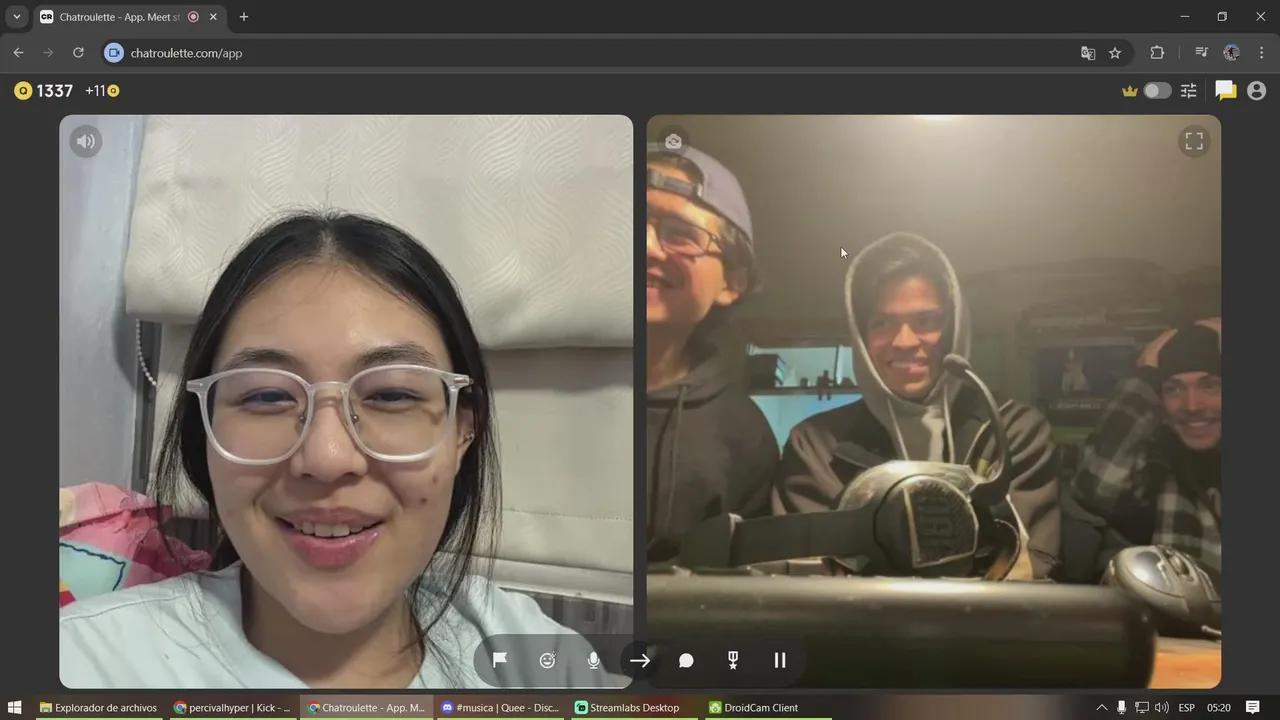Screen dimensions: 1280x720
Task: Switch to Streamlabs Desktop on the taskbar
Action: click(628, 707)
